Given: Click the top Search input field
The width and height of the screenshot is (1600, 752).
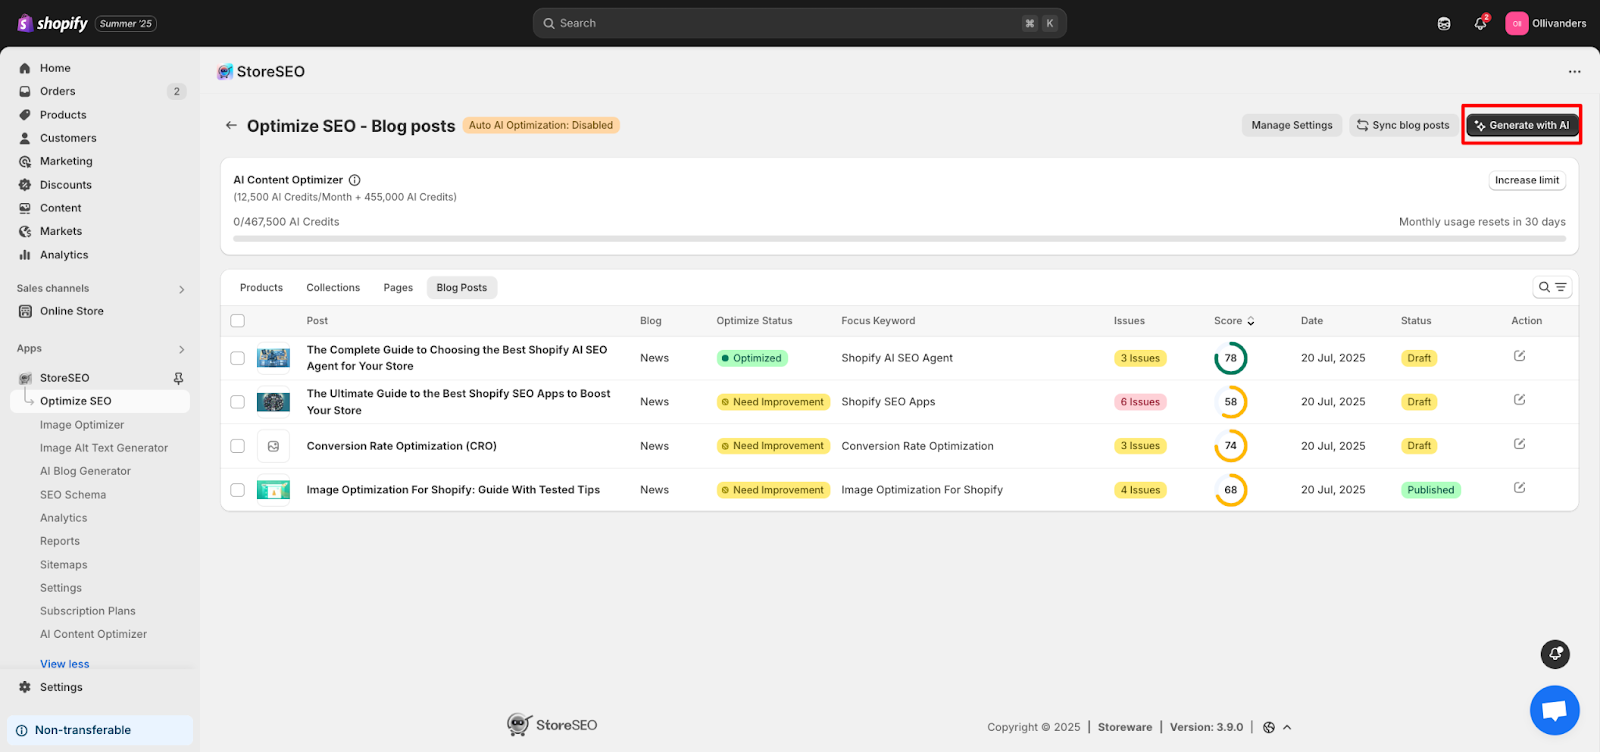Looking at the screenshot, I should pos(800,23).
